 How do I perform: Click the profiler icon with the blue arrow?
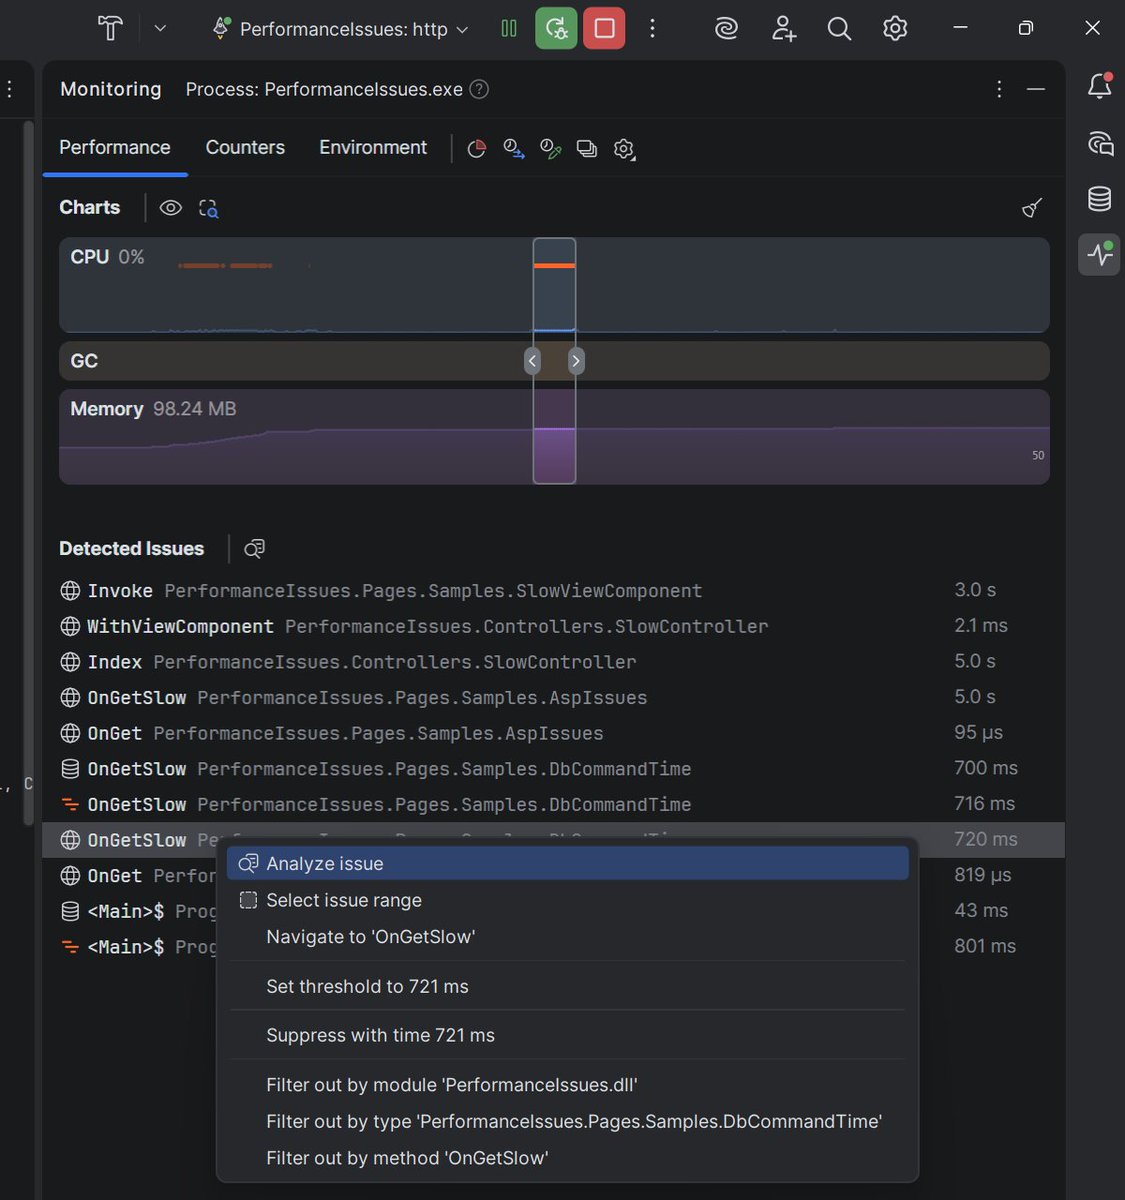[514, 149]
